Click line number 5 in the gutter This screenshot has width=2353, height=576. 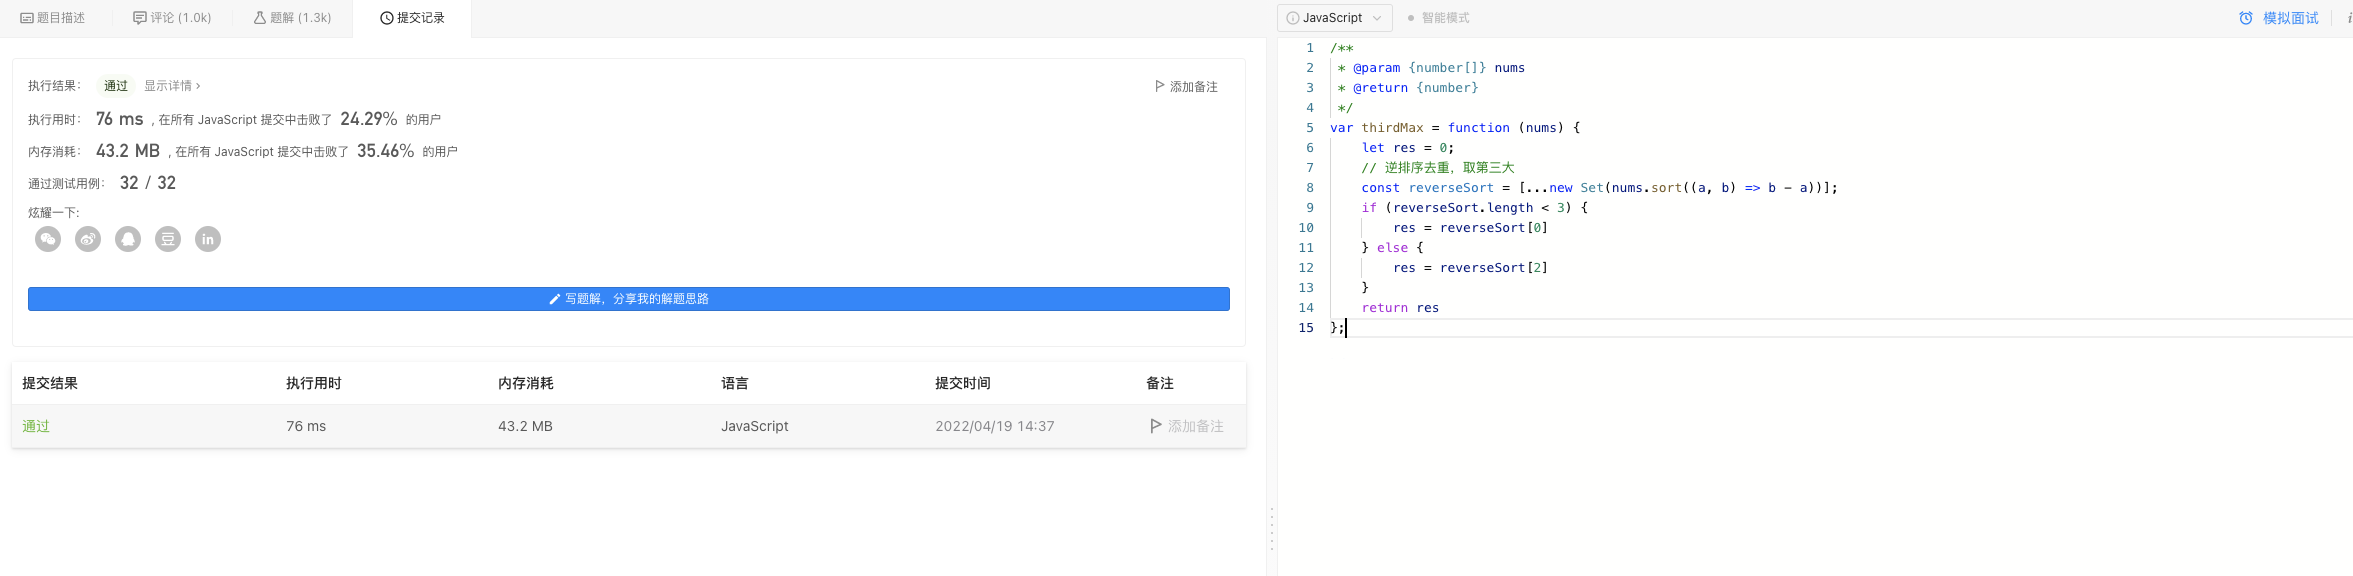pyautogui.click(x=1310, y=128)
